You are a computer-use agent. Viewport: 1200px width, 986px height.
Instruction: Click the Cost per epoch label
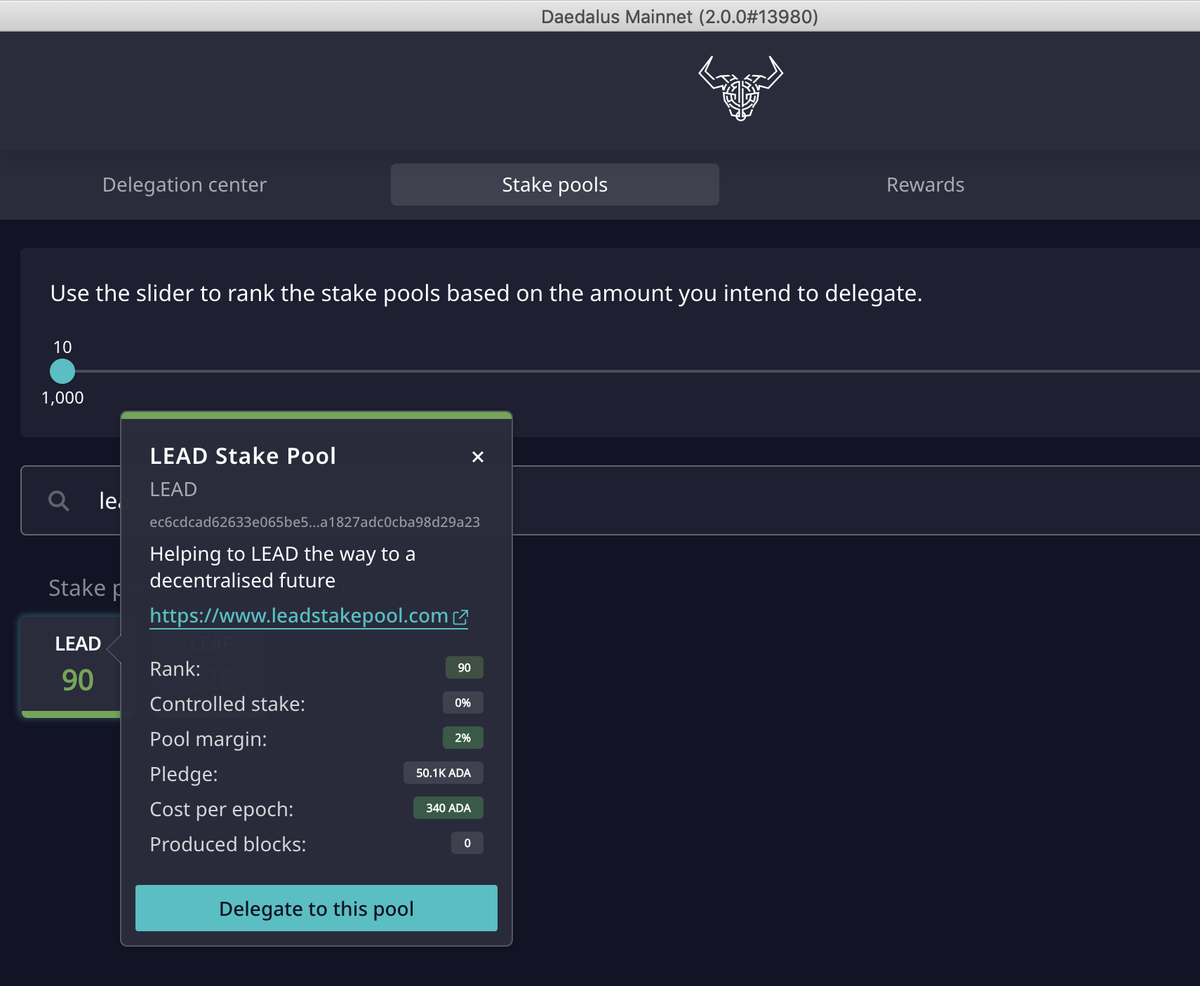point(222,809)
